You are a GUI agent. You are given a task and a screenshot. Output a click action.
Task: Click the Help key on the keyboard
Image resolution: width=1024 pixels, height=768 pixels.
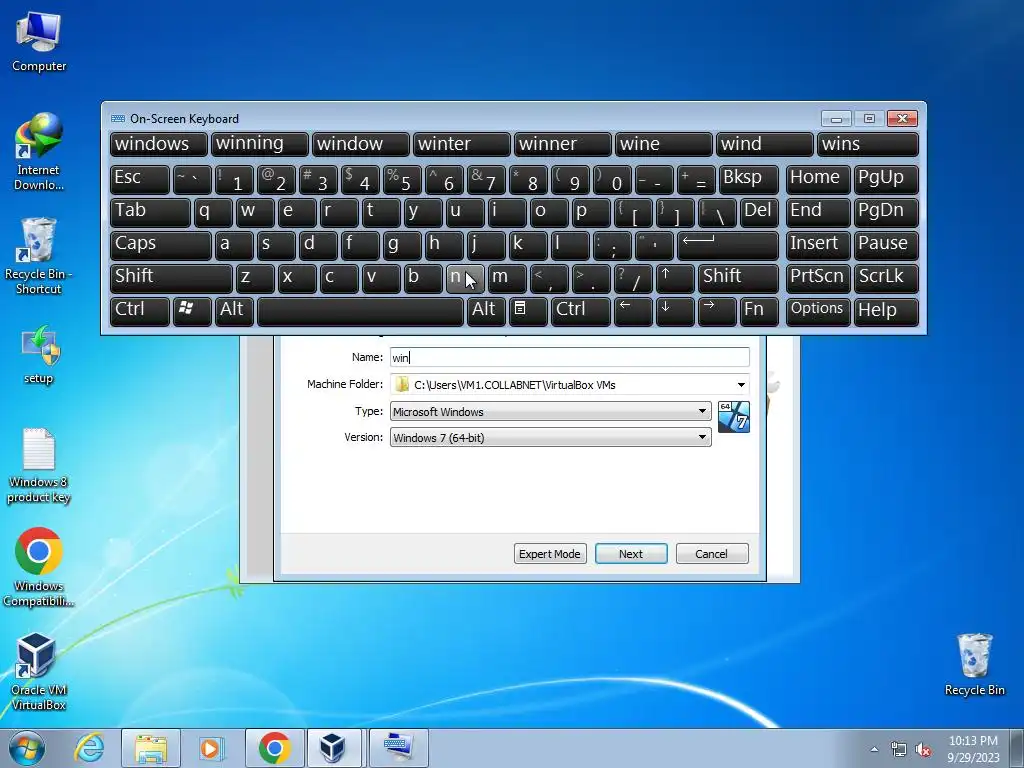[886, 311]
